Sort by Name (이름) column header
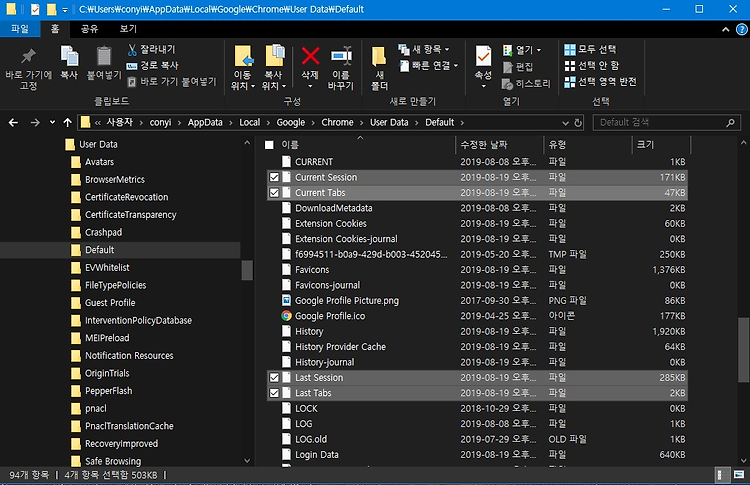The height and width of the screenshot is (485, 750). coord(360,144)
